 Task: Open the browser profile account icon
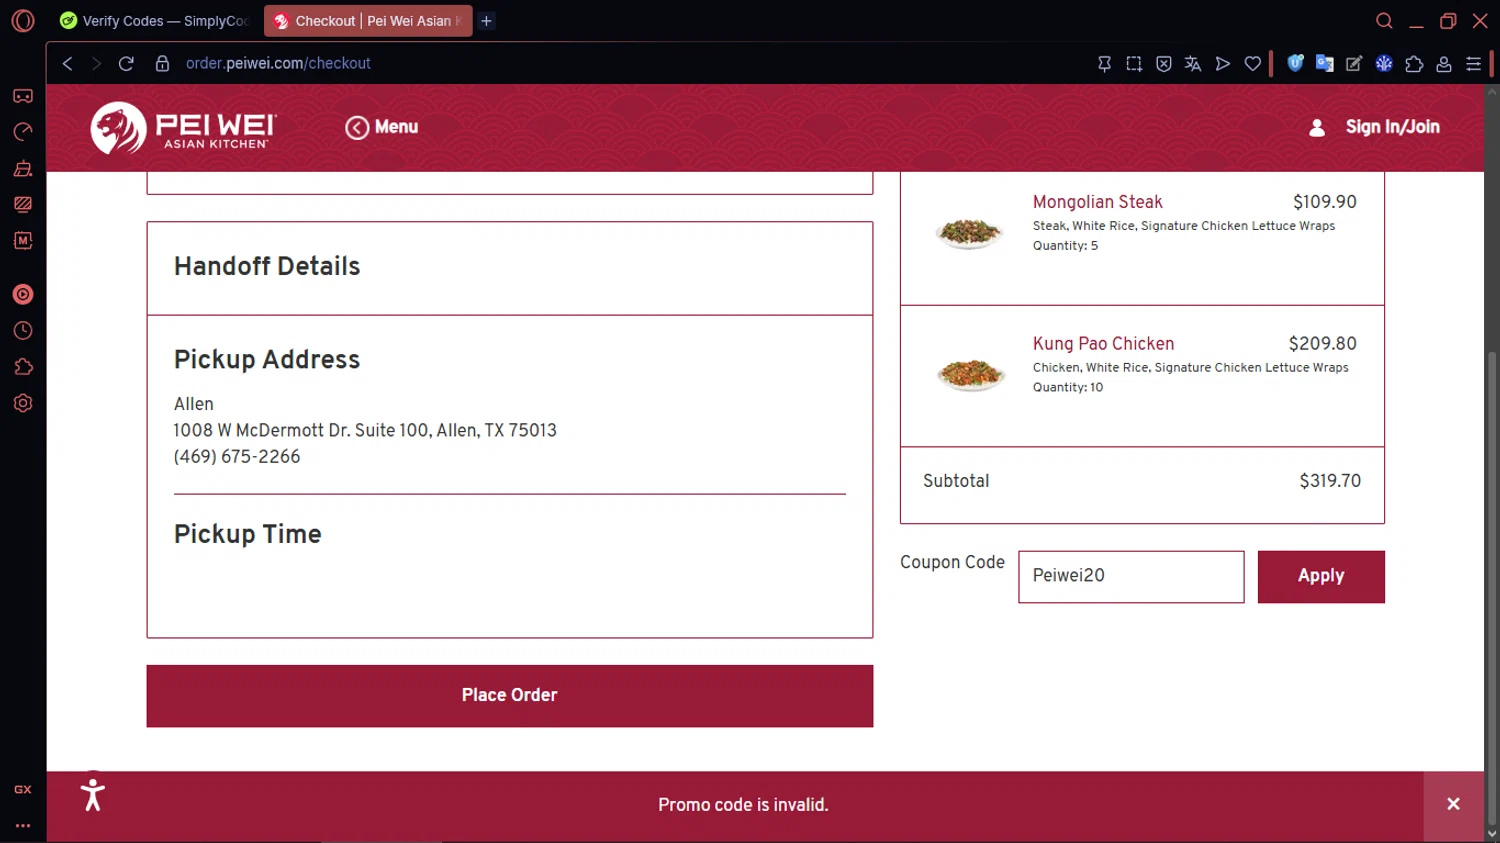[1444, 63]
